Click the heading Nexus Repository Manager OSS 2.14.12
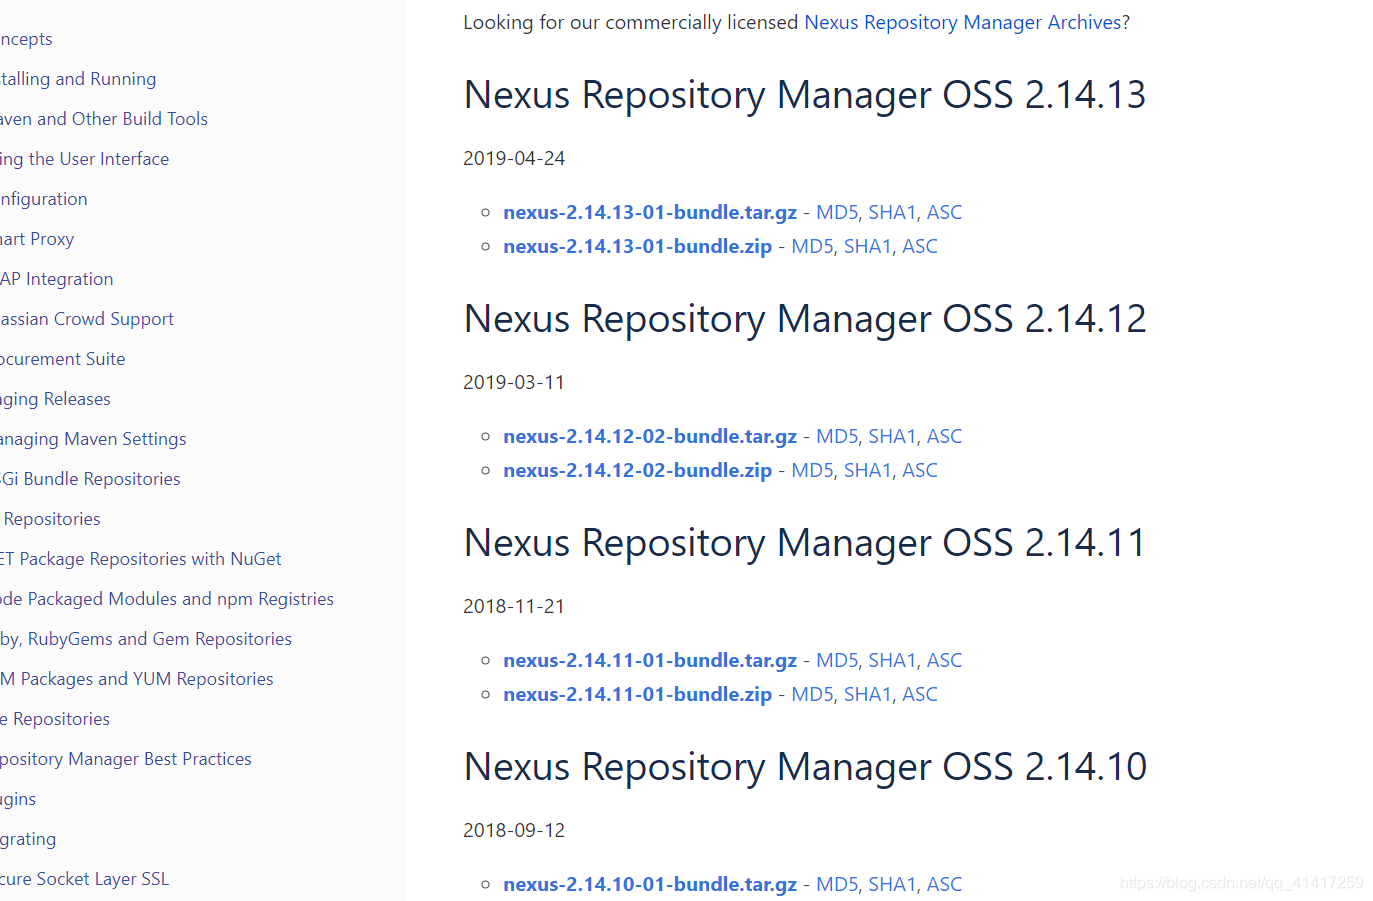 805,319
